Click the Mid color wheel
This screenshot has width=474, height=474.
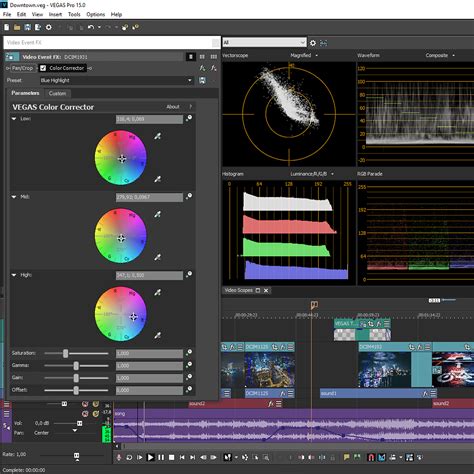click(x=121, y=236)
